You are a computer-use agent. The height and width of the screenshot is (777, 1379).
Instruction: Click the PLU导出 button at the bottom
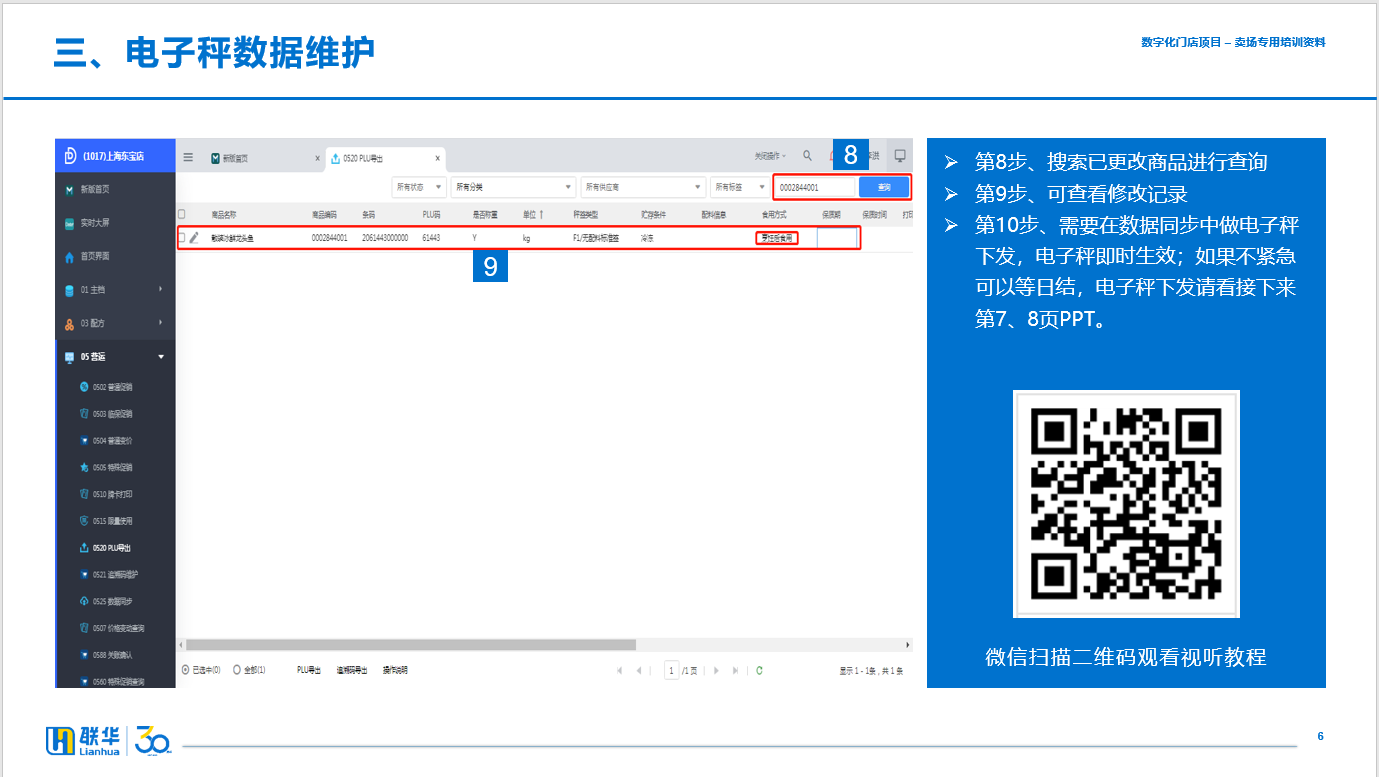click(309, 670)
